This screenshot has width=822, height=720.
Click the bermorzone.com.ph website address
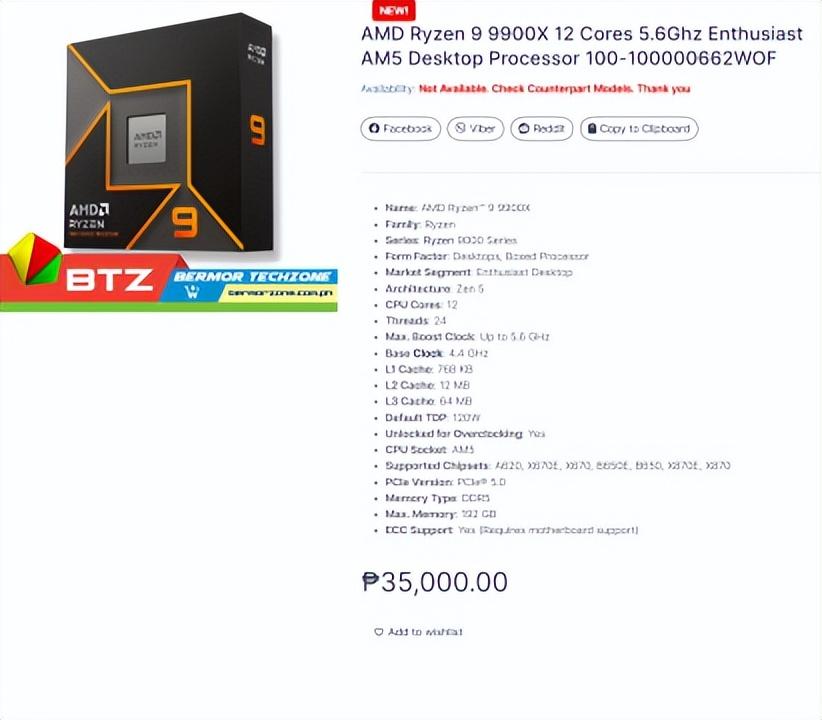click(x=280, y=293)
